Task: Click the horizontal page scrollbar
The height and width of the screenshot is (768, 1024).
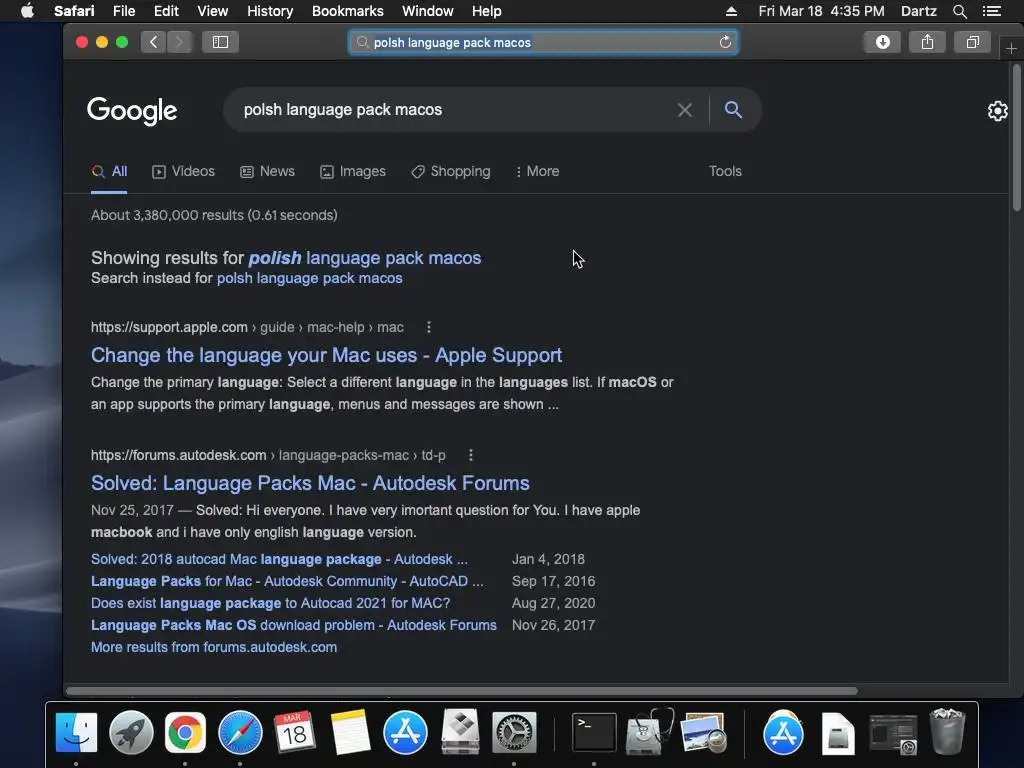Action: tap(462, 690)
